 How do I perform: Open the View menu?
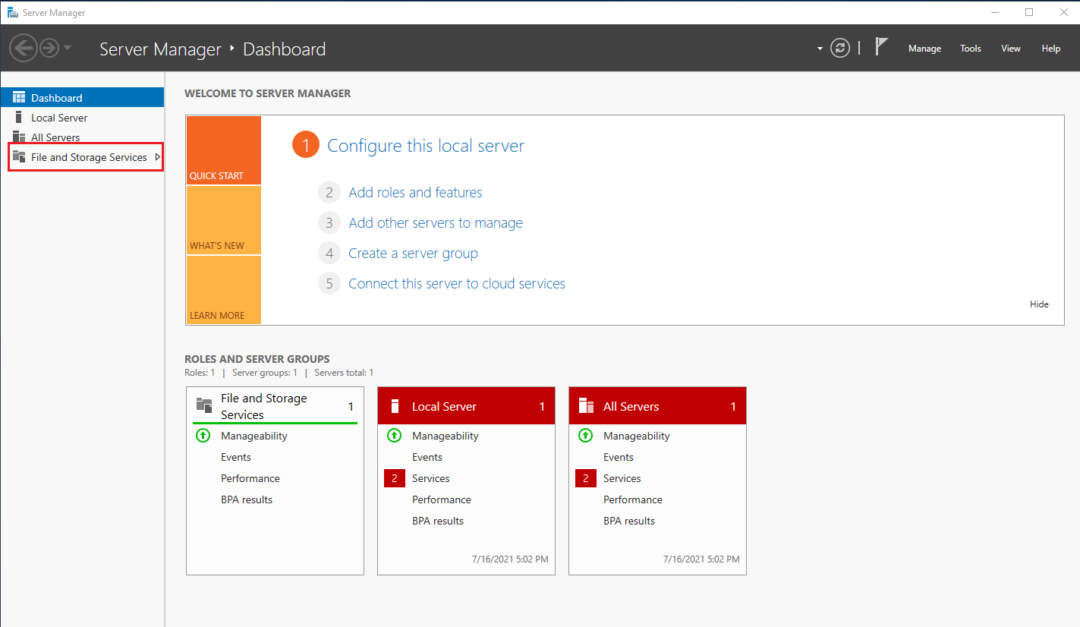pyautogui.click(x=1011, y=48)
